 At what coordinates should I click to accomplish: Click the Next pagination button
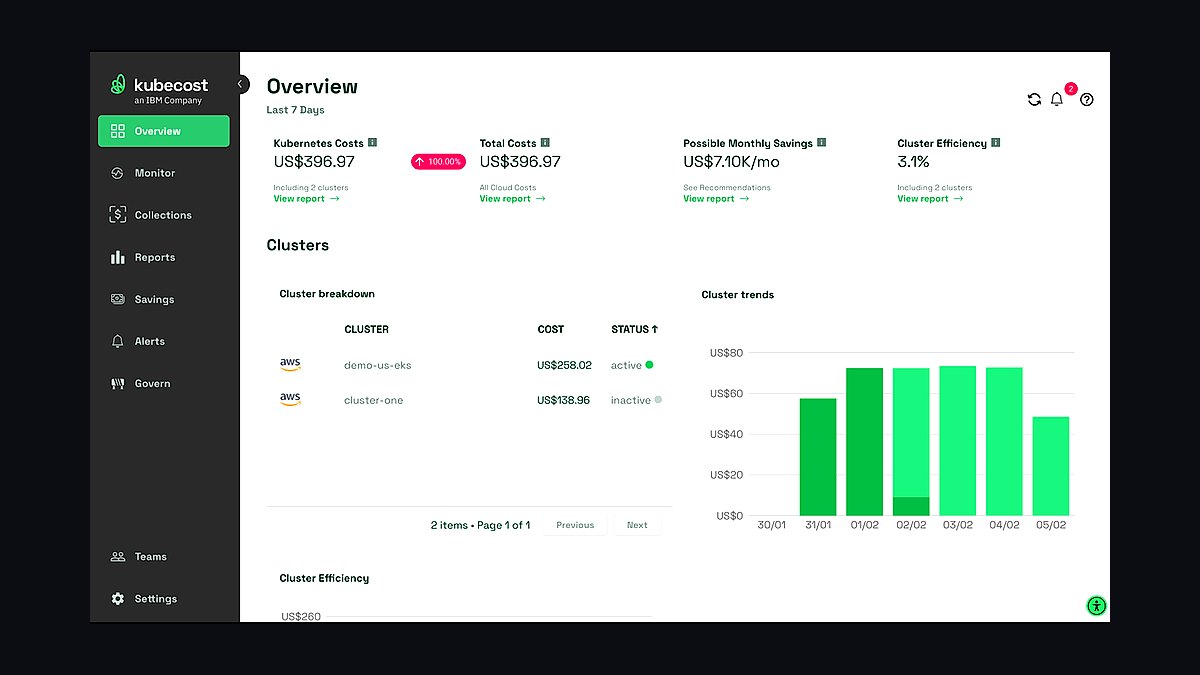click(637, 525)
